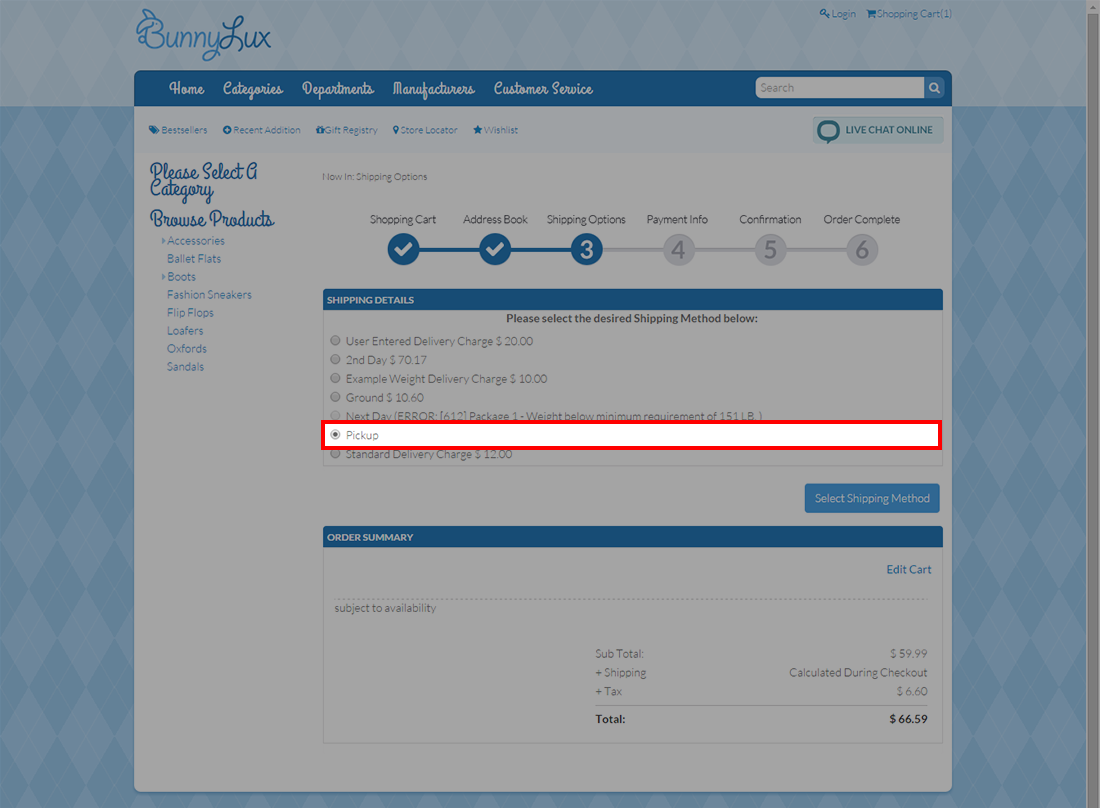Open the Recent Addition link
Image resolution: width=1100 pixels, height=808 pixels.
pyautogui.click(x=261, y=130)
